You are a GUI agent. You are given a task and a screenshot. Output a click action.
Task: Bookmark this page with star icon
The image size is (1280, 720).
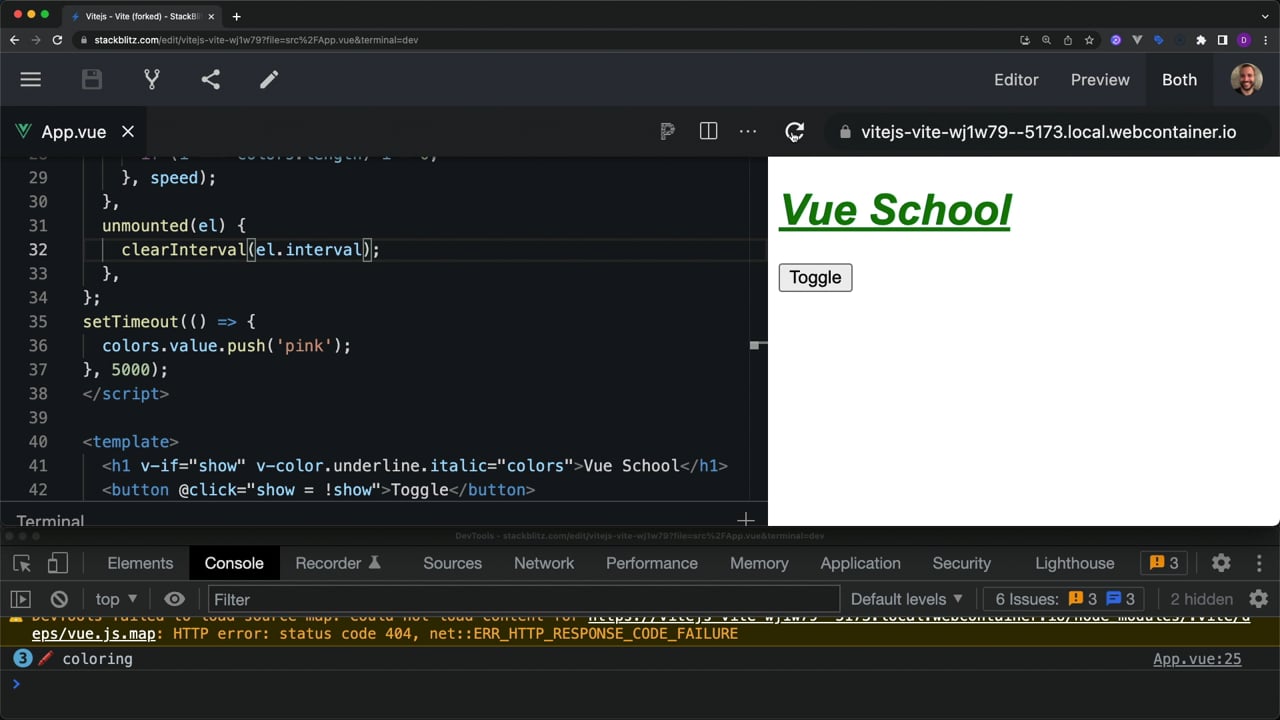pyautogui.click(x=1089, y=40)
